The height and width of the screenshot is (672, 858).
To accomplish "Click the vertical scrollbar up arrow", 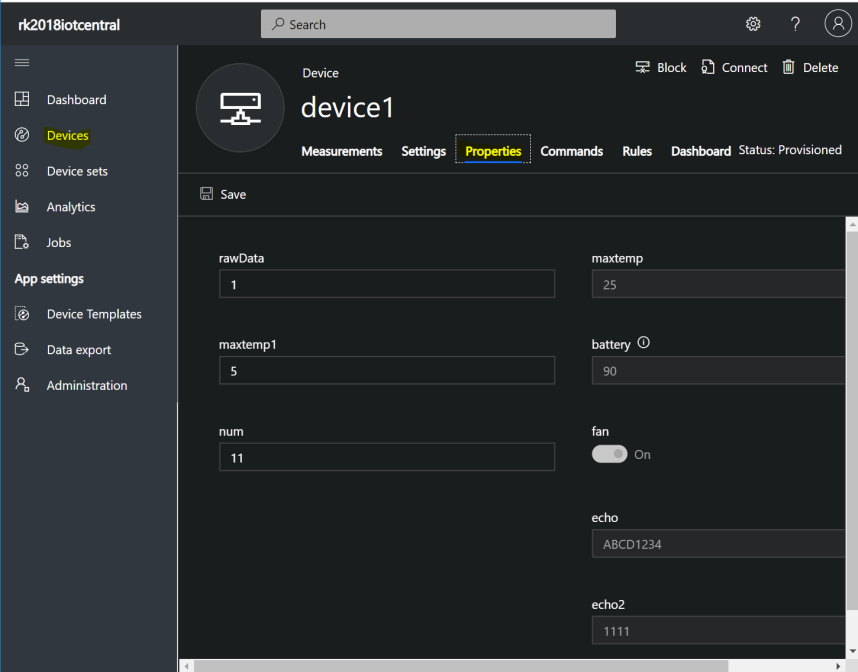I will [x=852, y=224].
